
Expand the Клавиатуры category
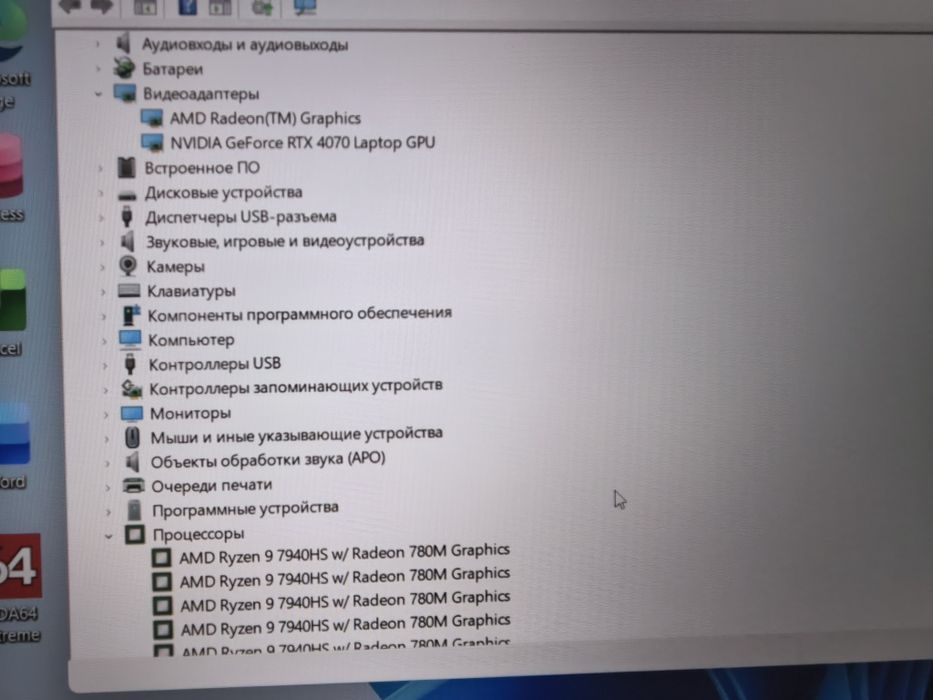pos(103,292)
